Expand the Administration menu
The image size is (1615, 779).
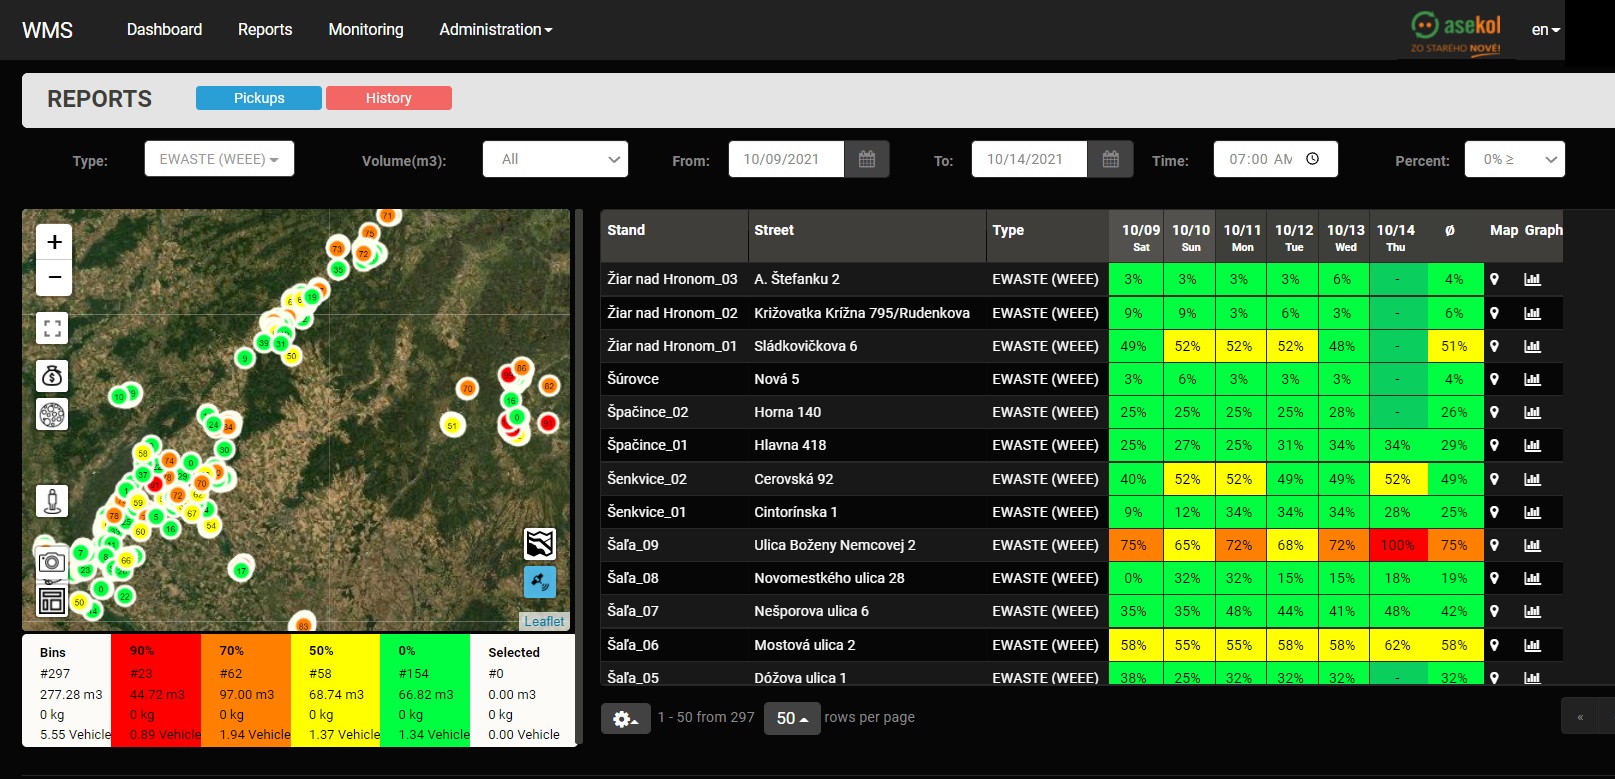(495, 30)
